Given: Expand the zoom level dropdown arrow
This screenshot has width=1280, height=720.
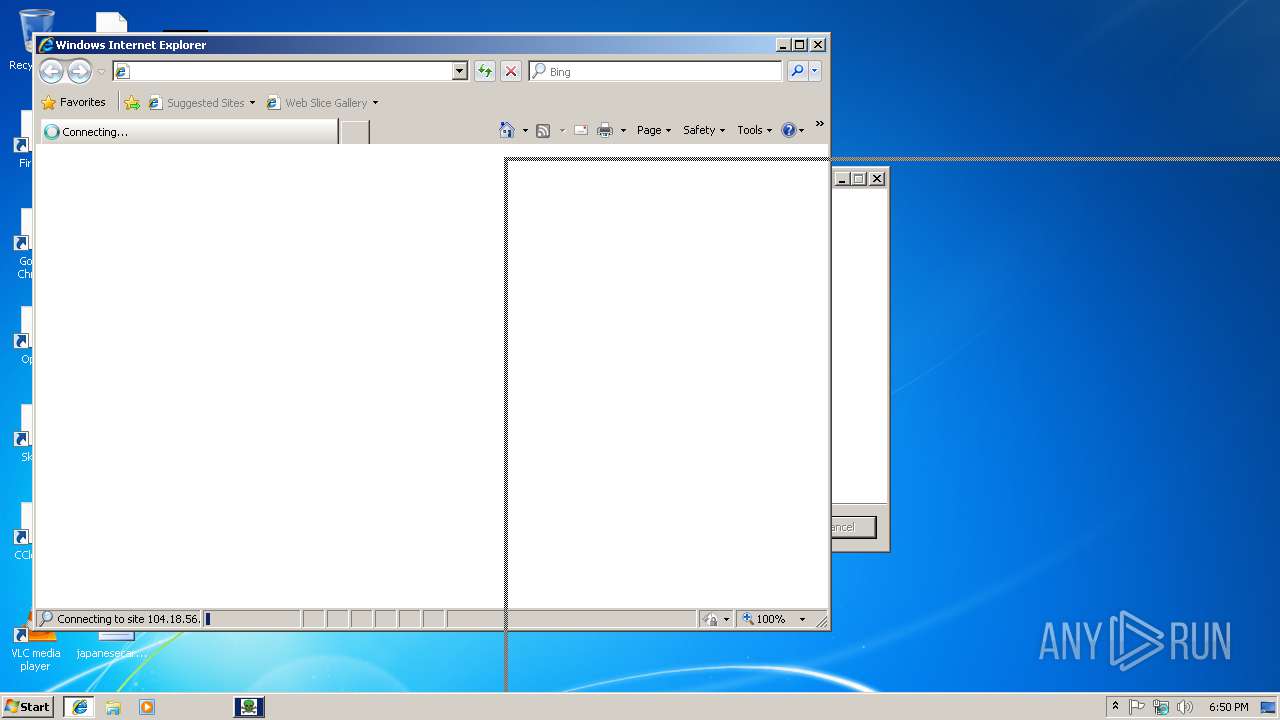Looking at the screenshot, I should click(802, 619).
